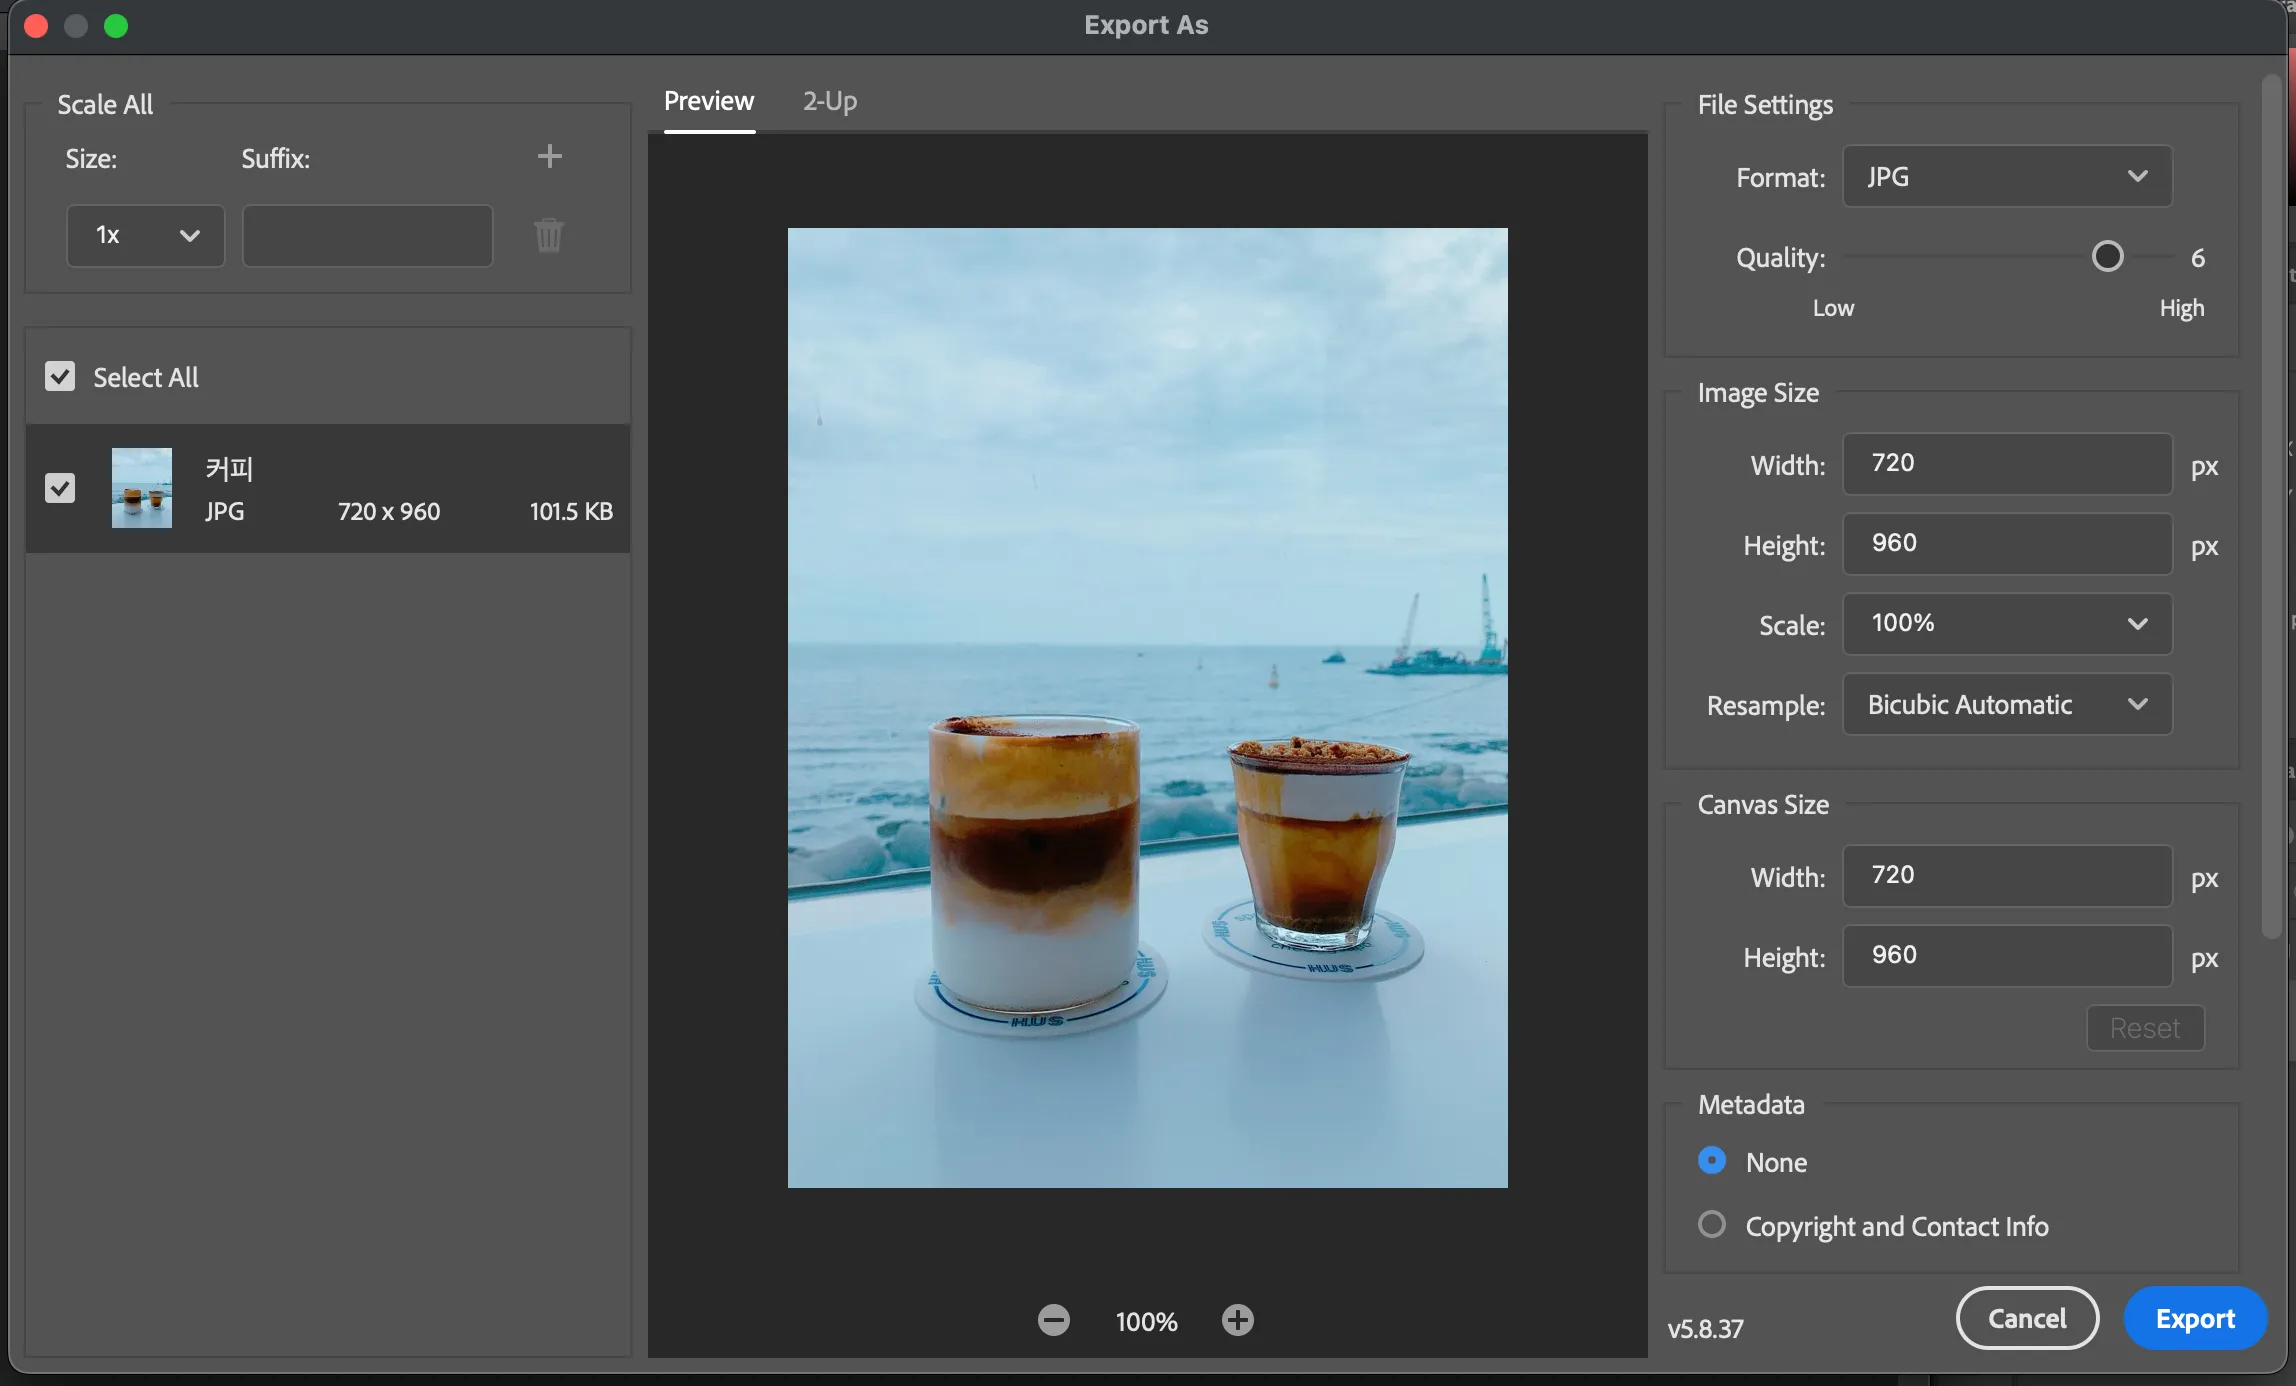Click the Suffix input field
Screen dimensions: 2296x1386
[367, 236]
